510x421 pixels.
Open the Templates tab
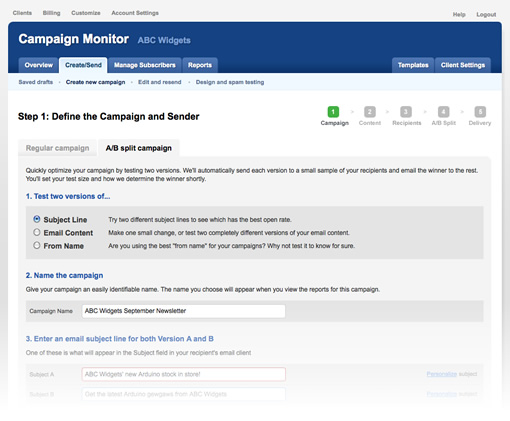(x=413, y=65)
